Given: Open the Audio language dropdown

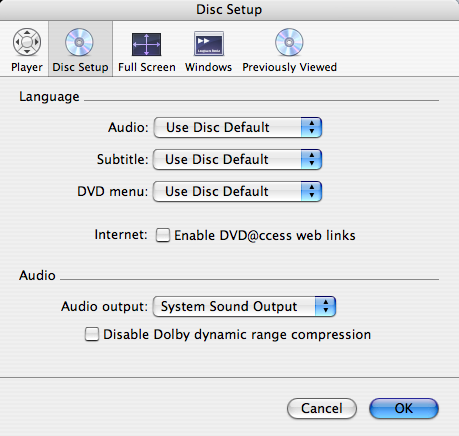Looking at the screenshot, I should 238,127.
